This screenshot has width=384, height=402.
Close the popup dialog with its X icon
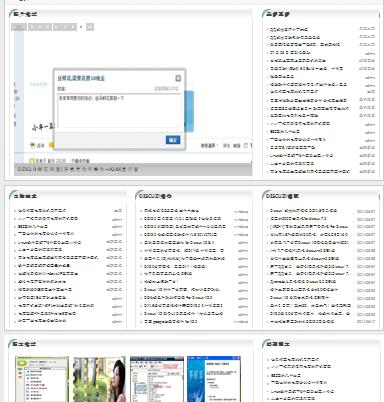pyautogui.click(x=178, y=78)
